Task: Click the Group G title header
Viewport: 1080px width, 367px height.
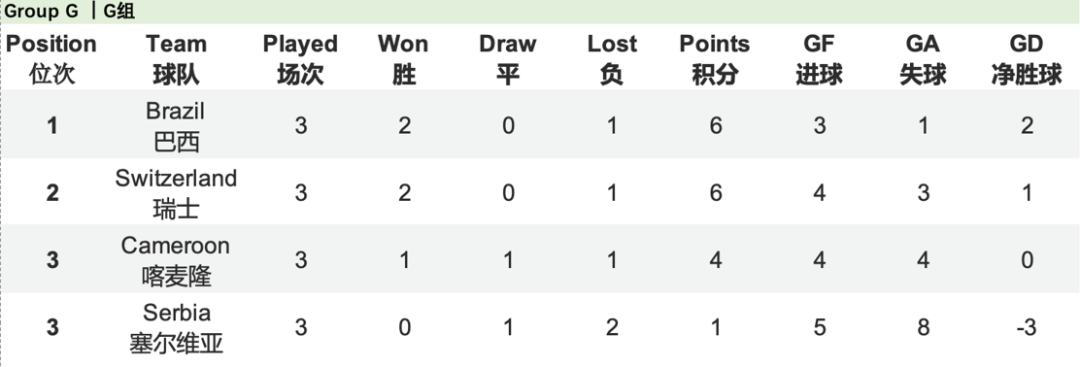Action: pyautogui.click(x=70, y=12)
